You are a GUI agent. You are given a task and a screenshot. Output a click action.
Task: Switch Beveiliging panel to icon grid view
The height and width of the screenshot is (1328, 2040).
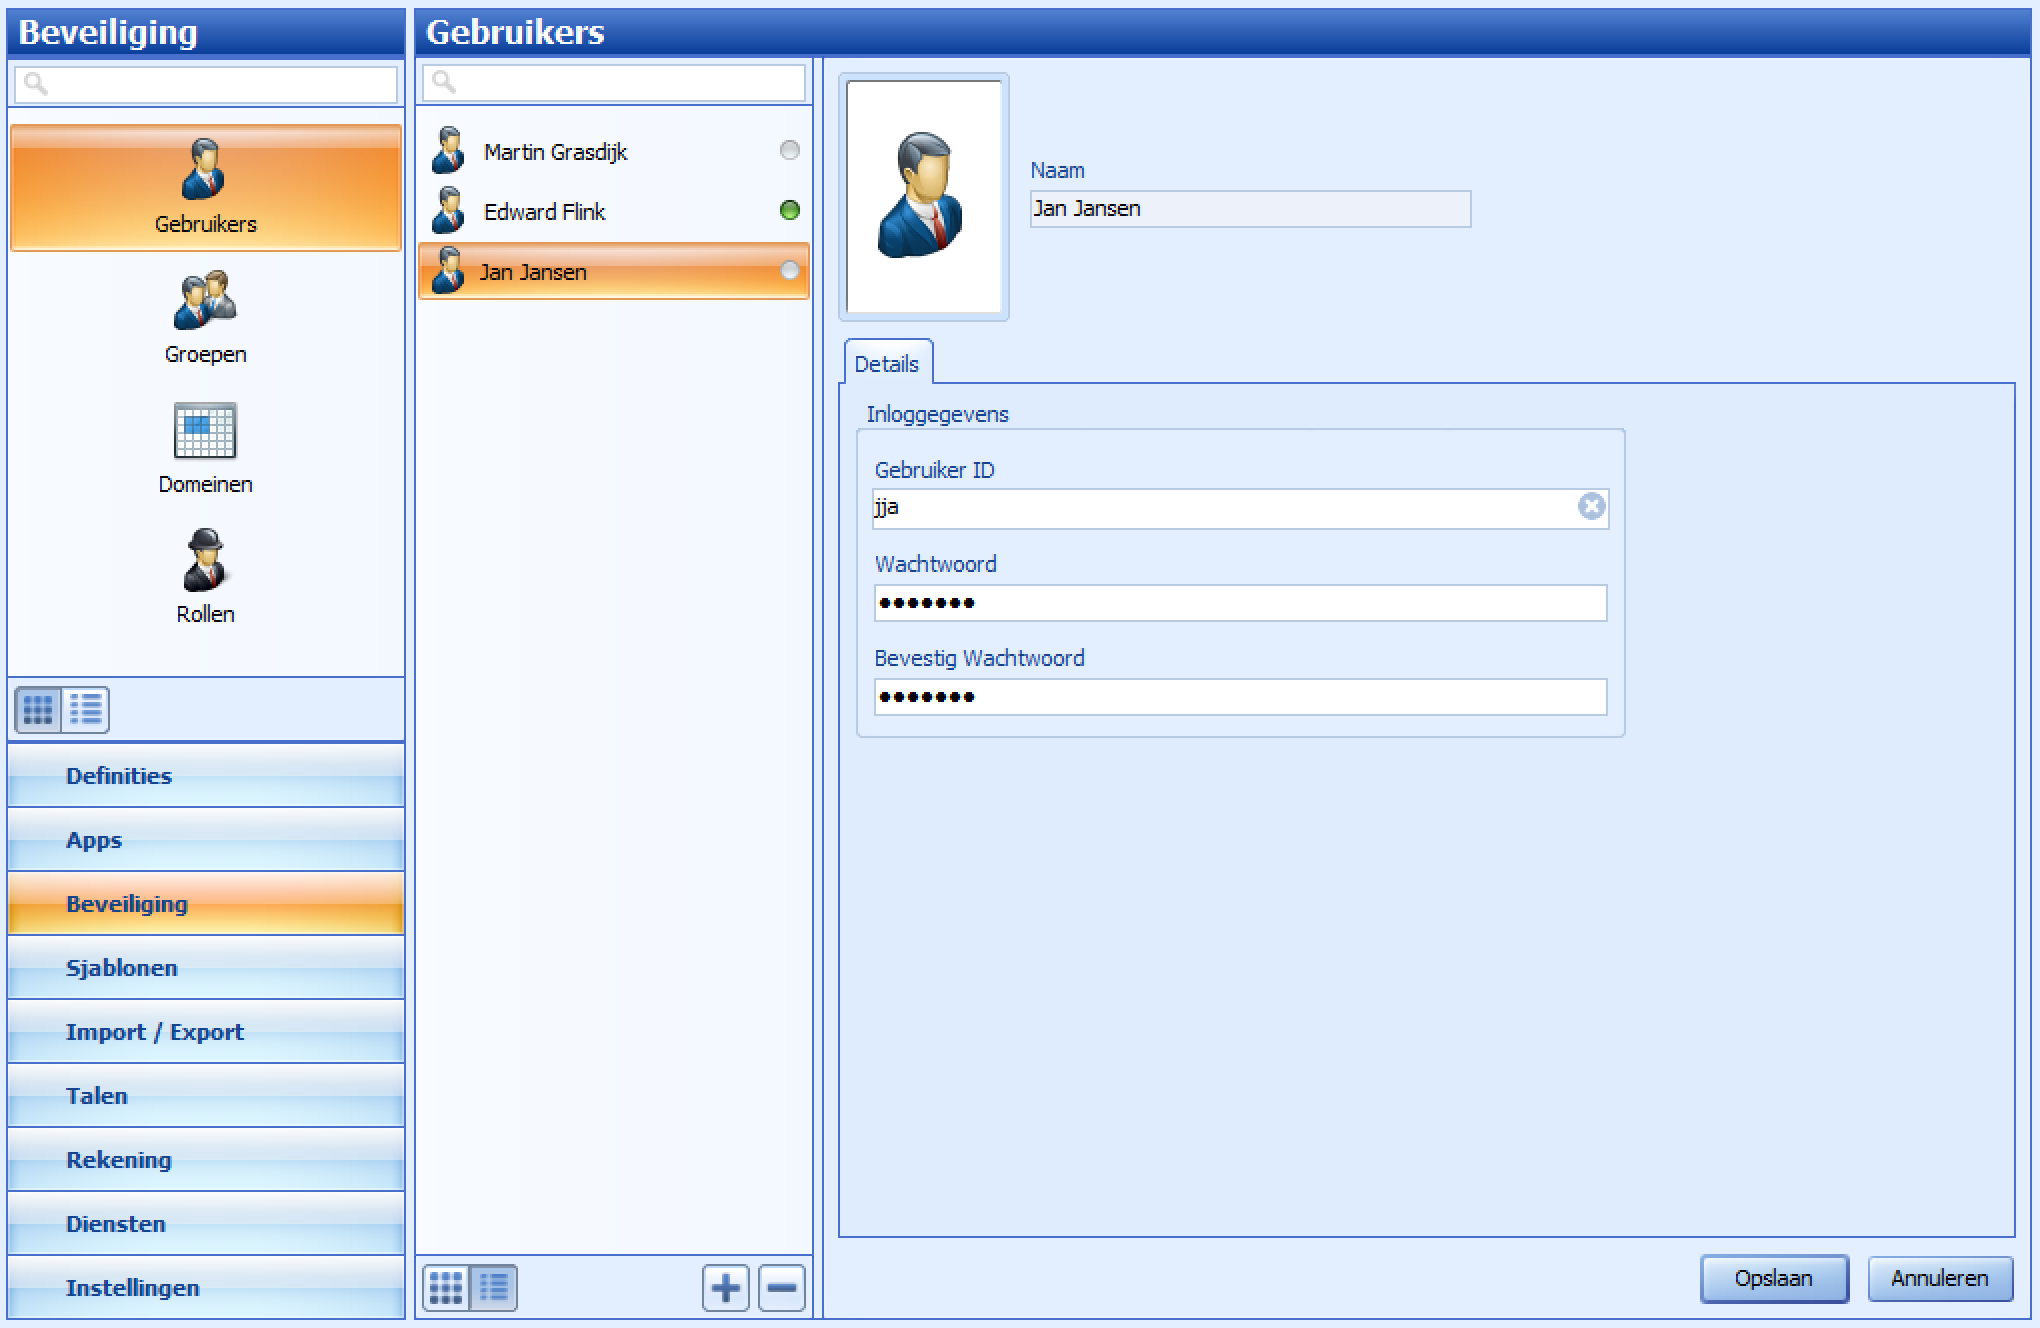pos(38,709)
